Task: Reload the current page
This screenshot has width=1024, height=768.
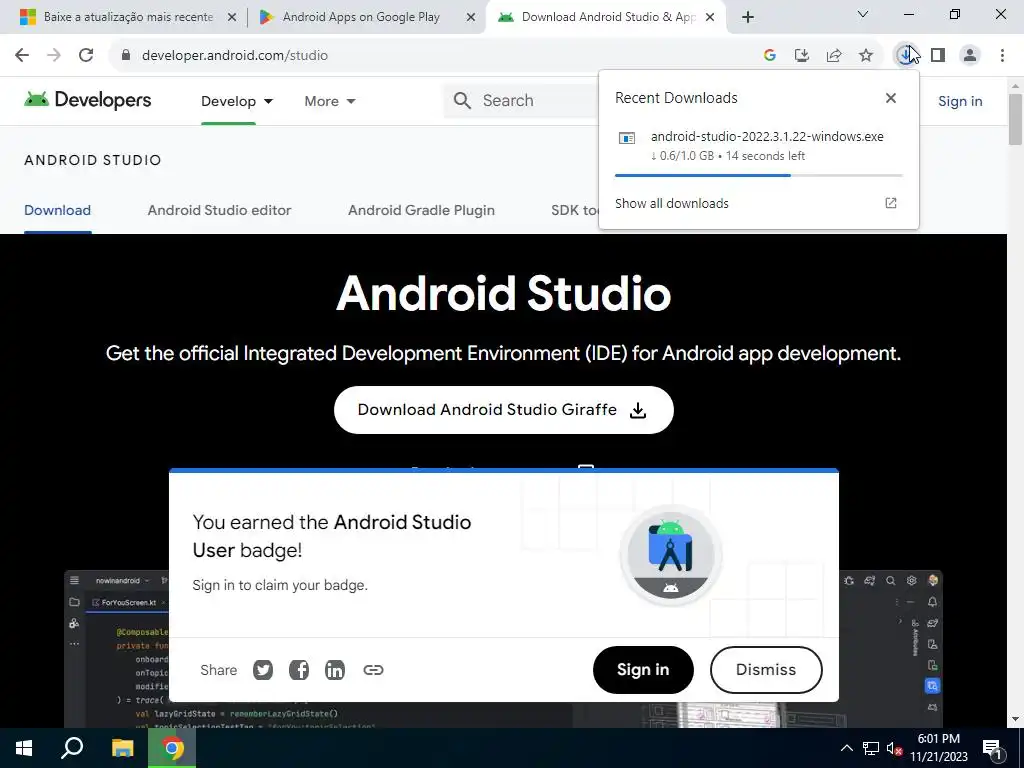Action: (86, 56)
